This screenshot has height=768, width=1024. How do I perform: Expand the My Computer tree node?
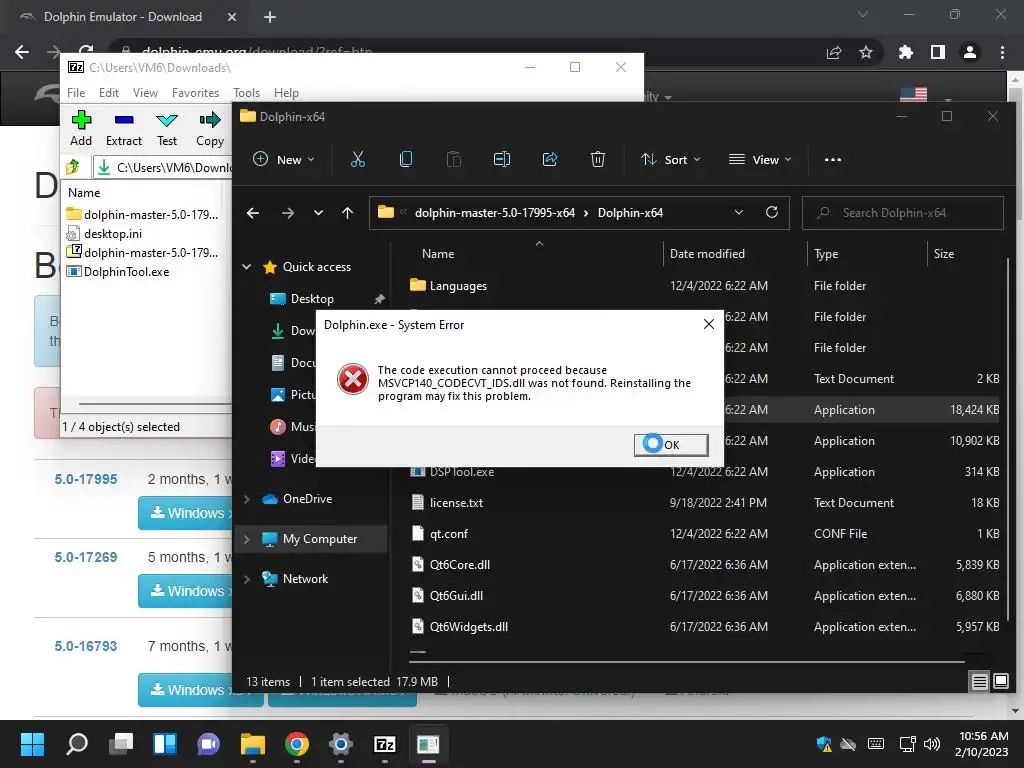coord(247,539)
